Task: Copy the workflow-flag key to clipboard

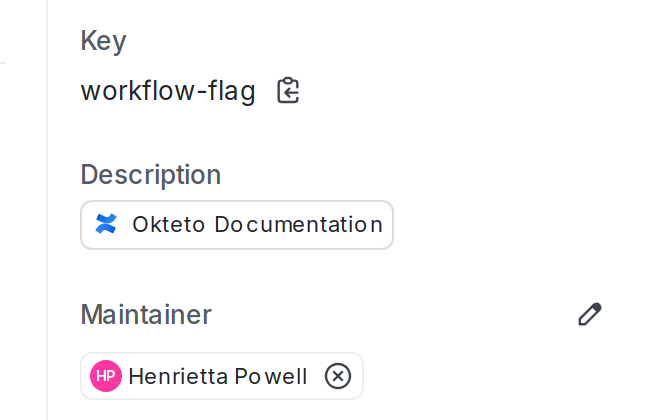Action: point(288,91)
